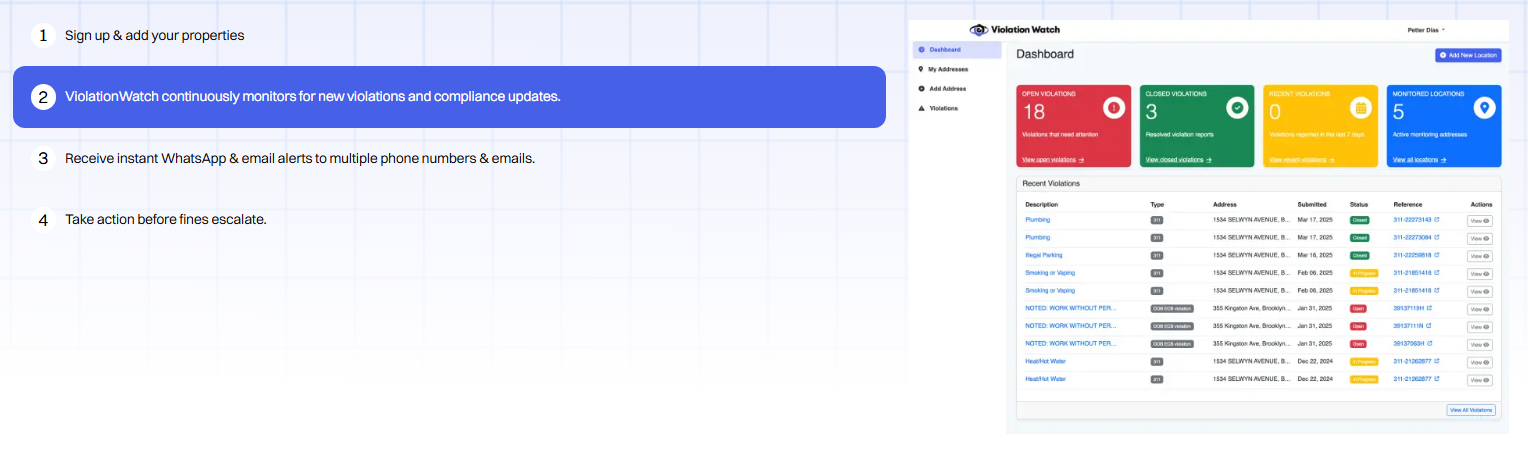1528x457 pixels.
Task: Select step 2 ViolationWatch continuously monitors
Action: pyautogui.click(x=449, y=97)
